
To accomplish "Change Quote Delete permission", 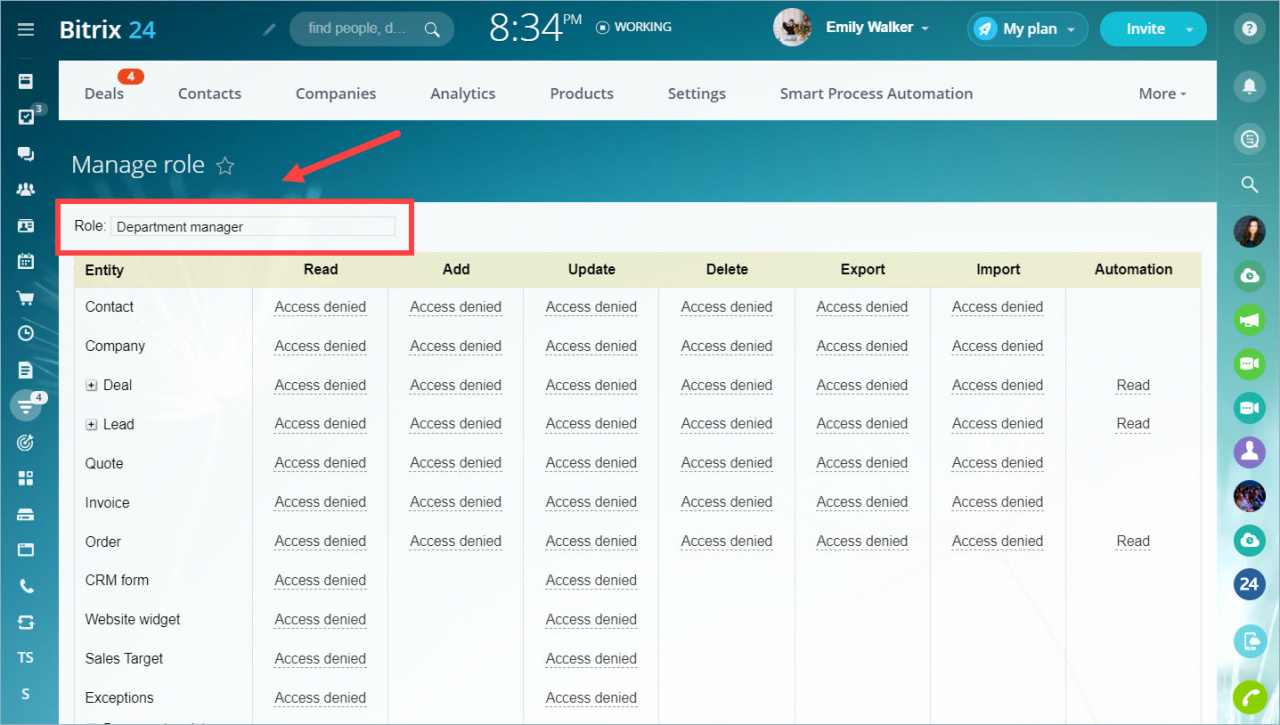I will point(726,463).
